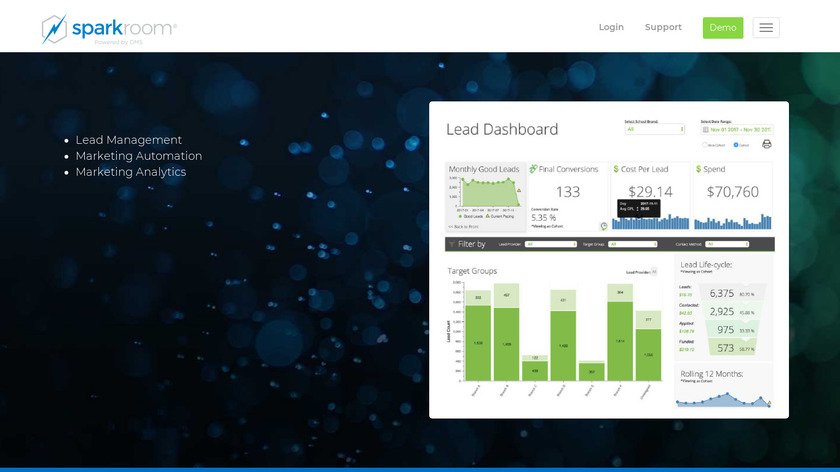Click the warning triangle on Monthly Good Leads chart
The image size is (840, 472).
tap(519, 190)
